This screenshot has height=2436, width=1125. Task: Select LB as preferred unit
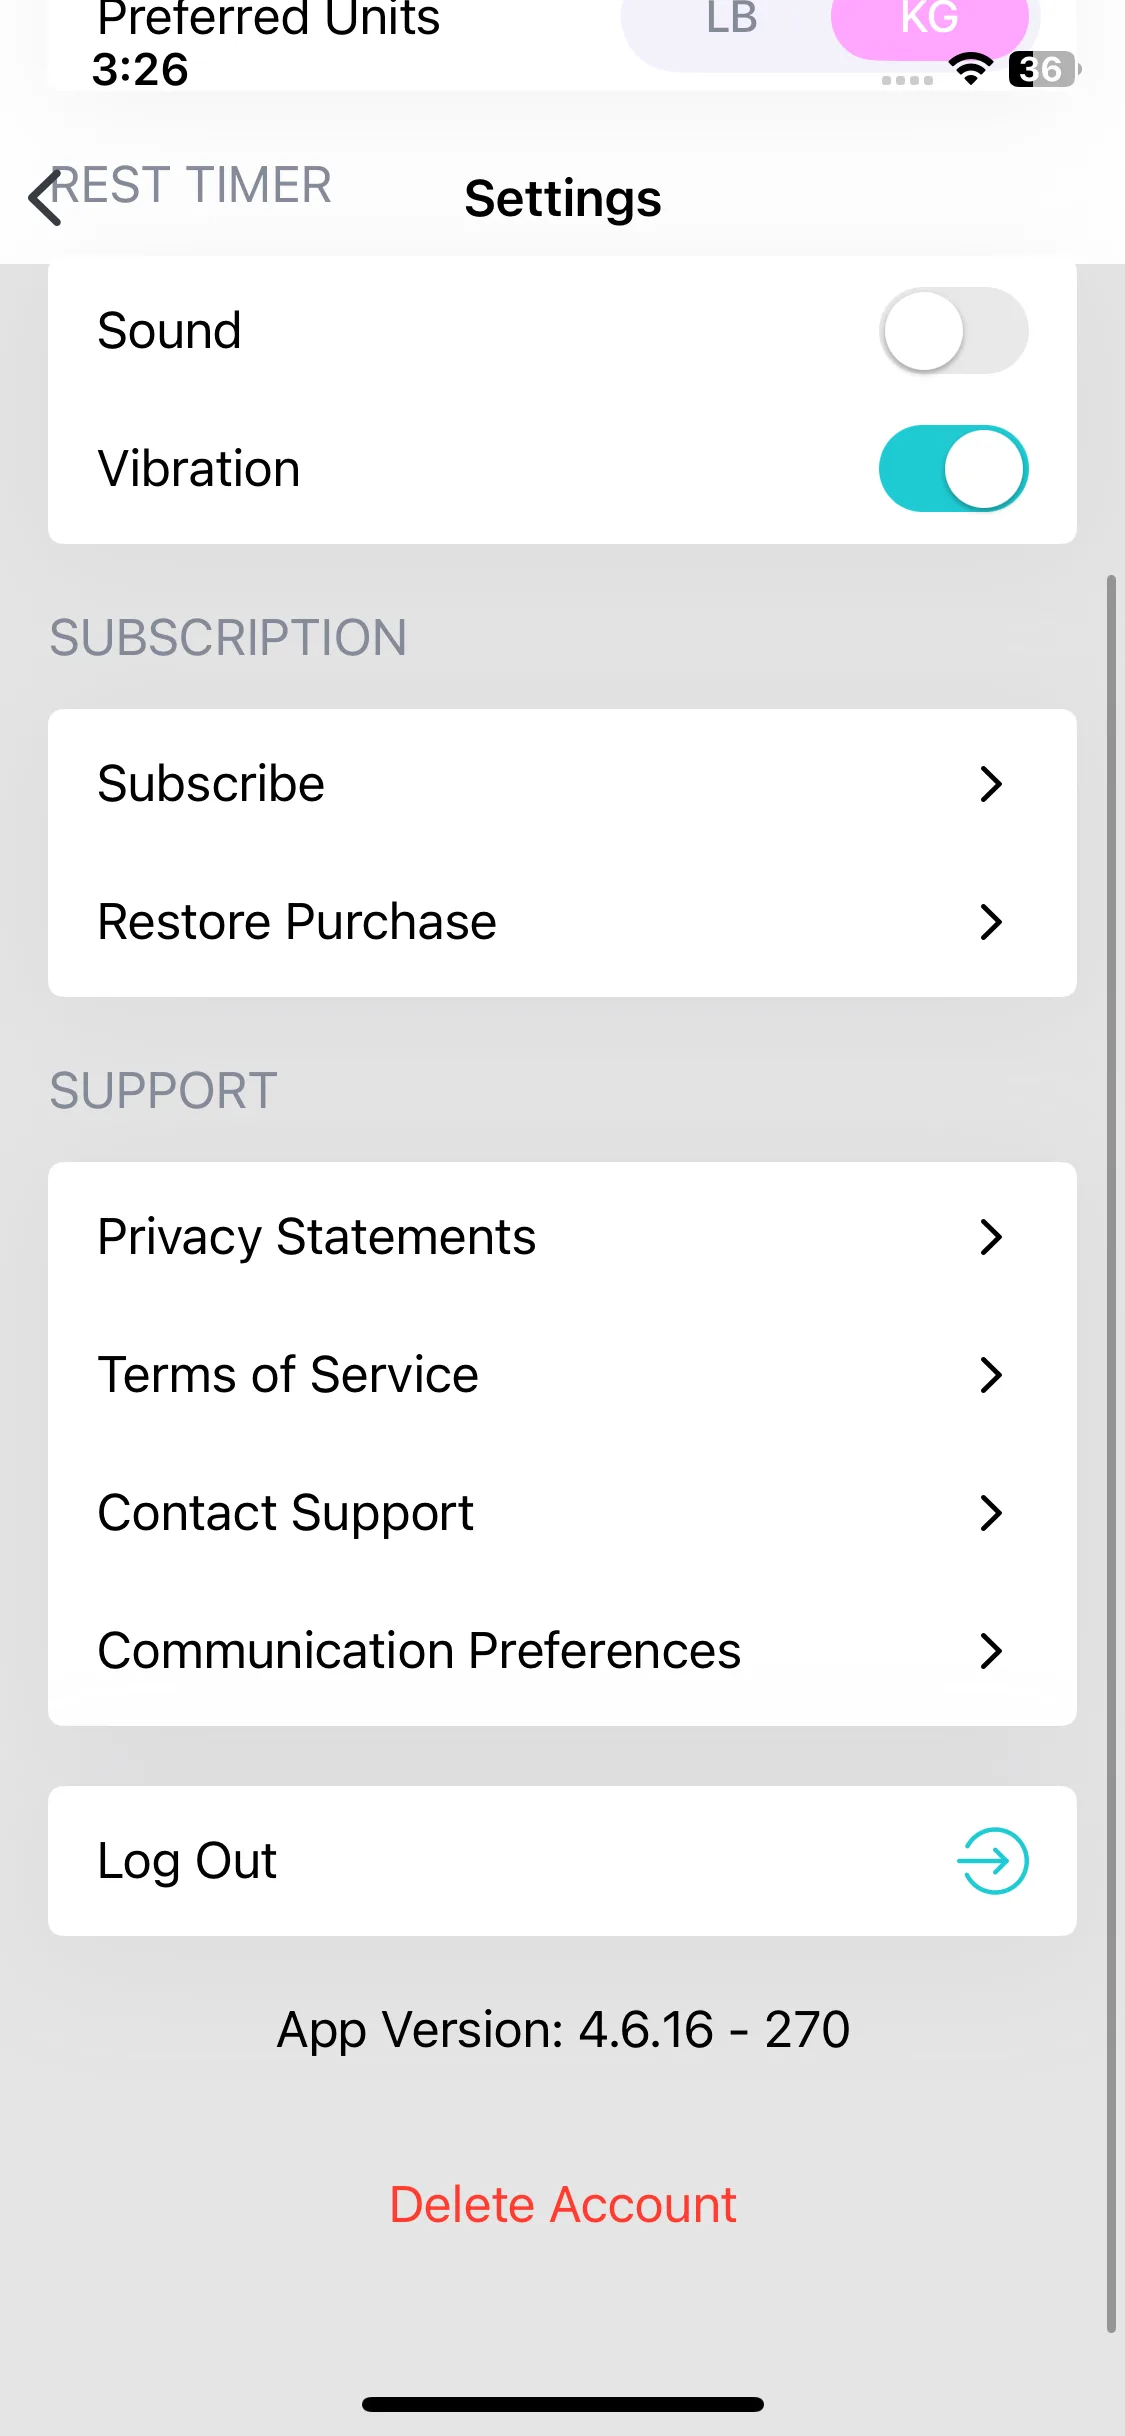[x=731, y=22]
